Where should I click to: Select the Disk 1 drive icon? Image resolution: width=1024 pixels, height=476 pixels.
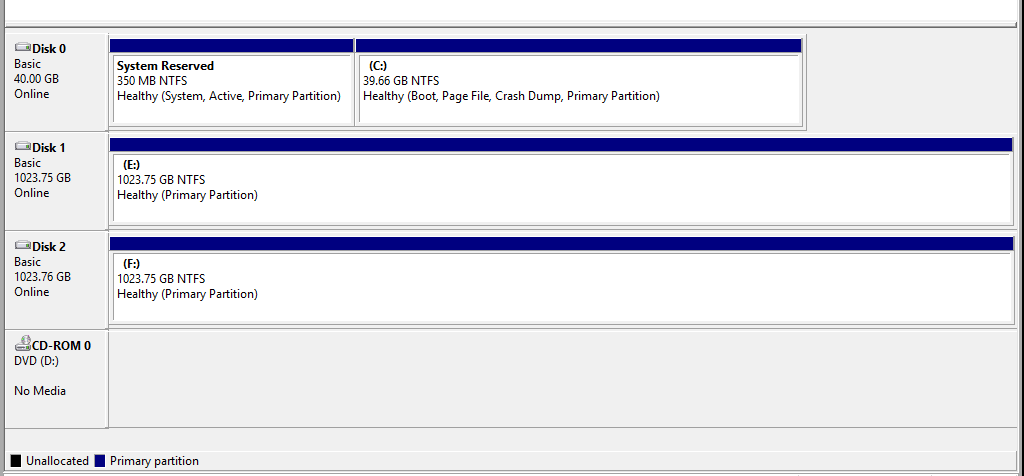[x=23, y=147]
